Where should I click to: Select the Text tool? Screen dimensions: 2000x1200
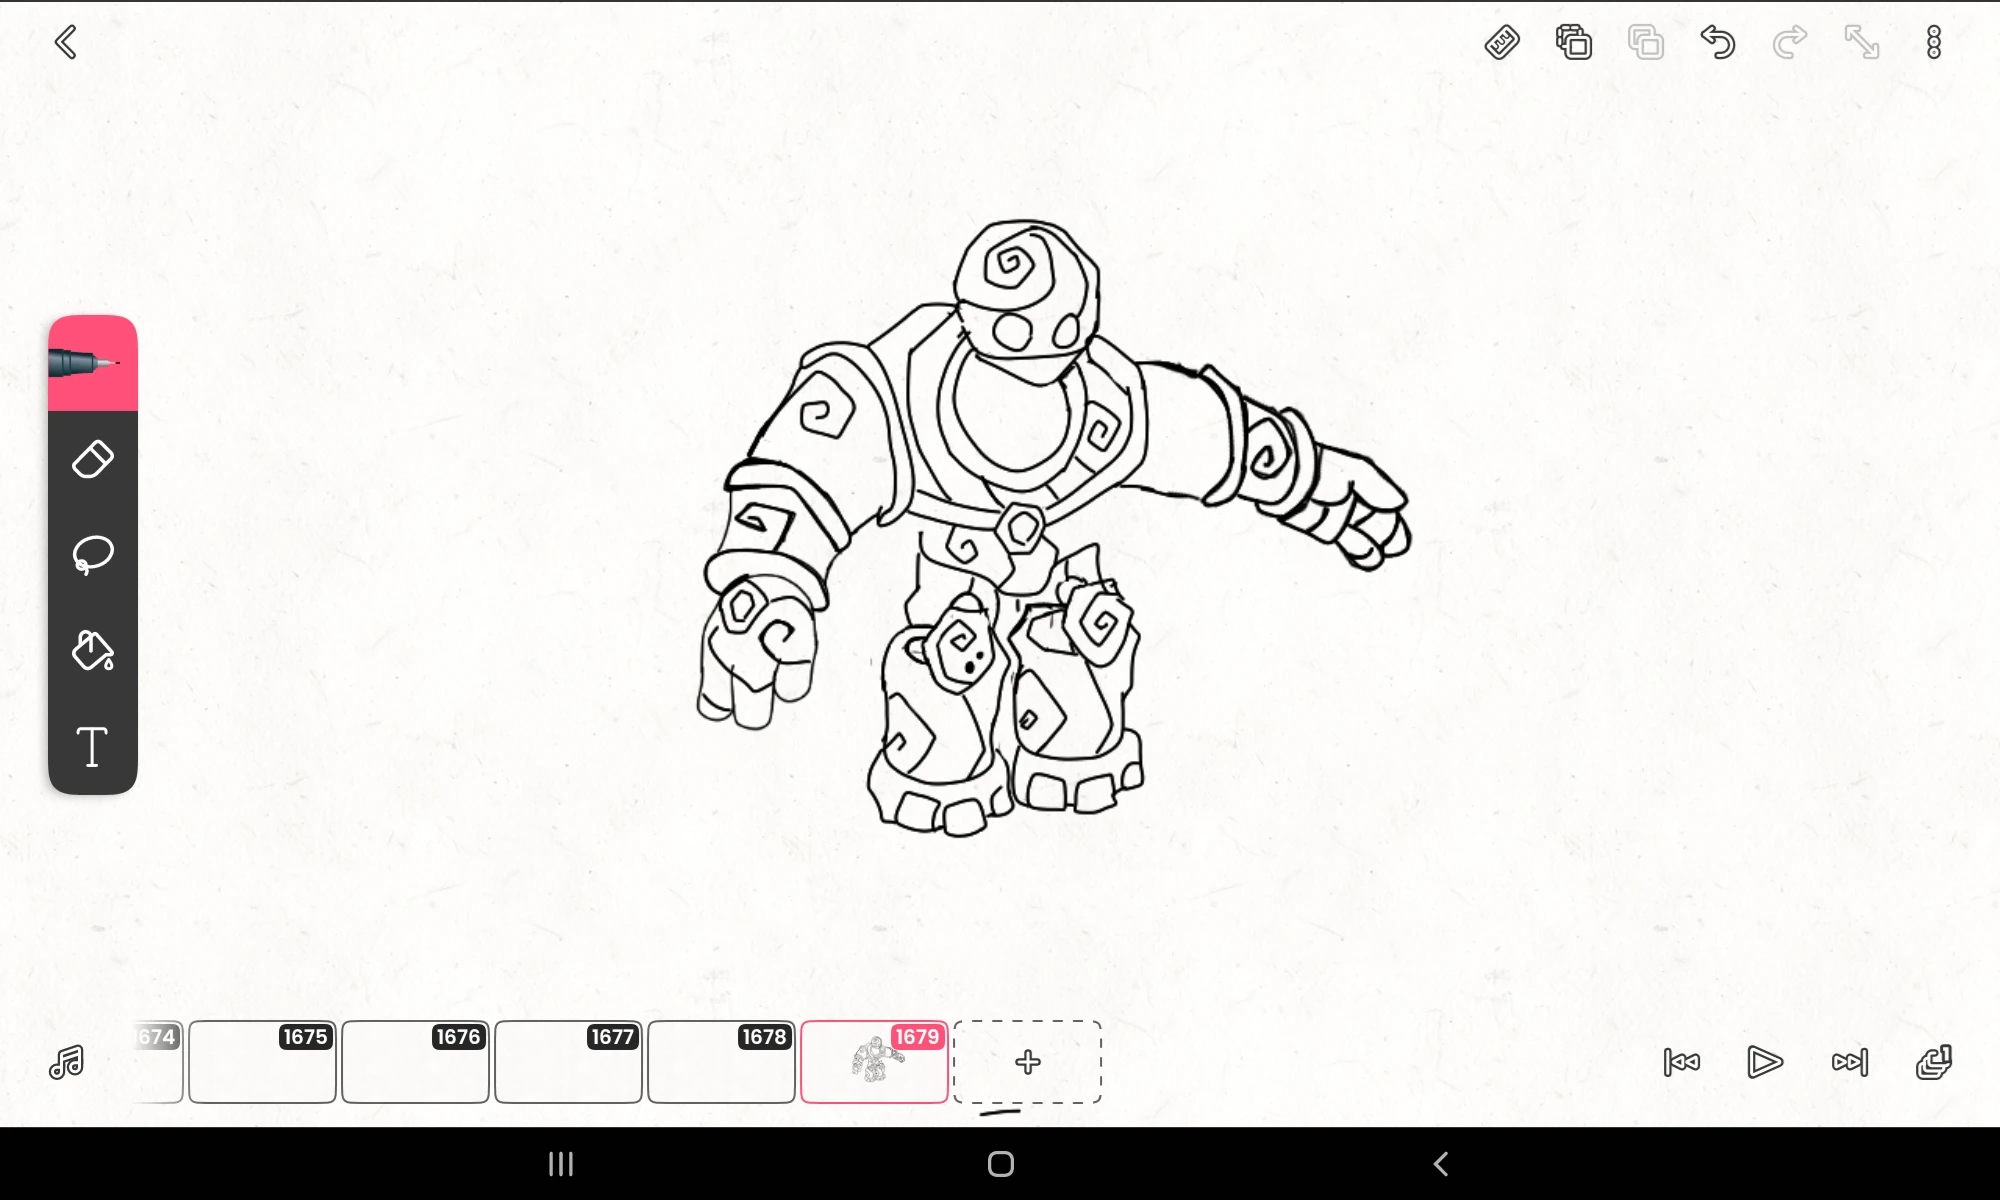92,746
